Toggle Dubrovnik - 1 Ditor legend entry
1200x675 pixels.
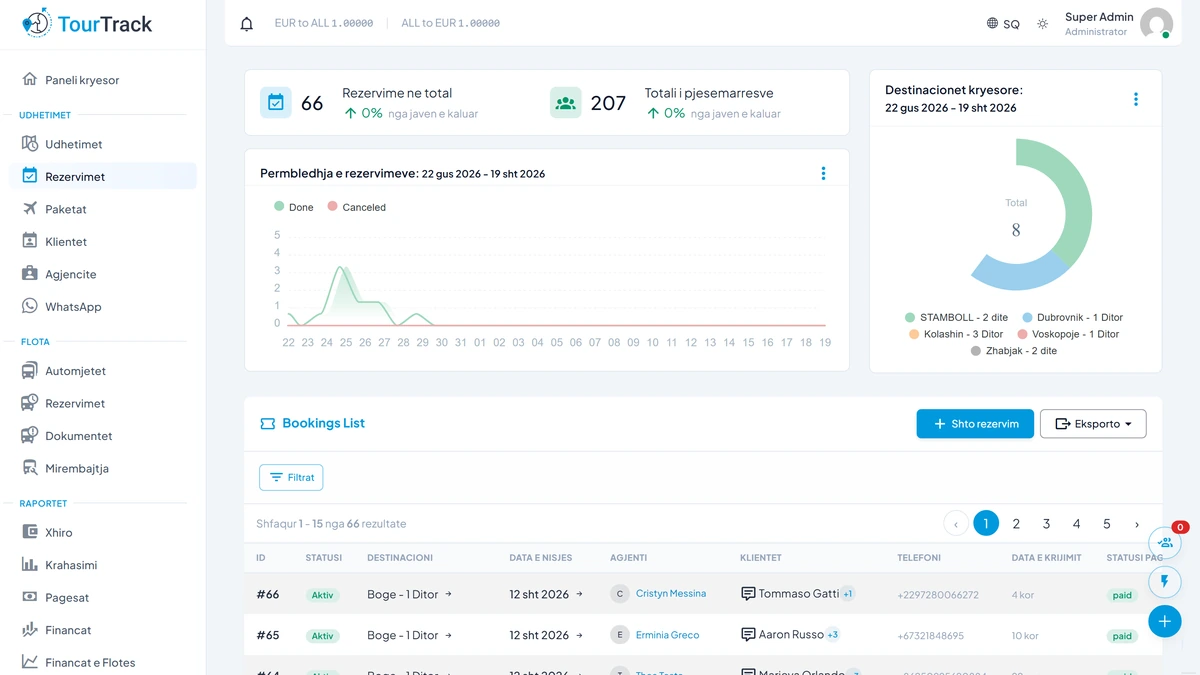point(1072,317)
